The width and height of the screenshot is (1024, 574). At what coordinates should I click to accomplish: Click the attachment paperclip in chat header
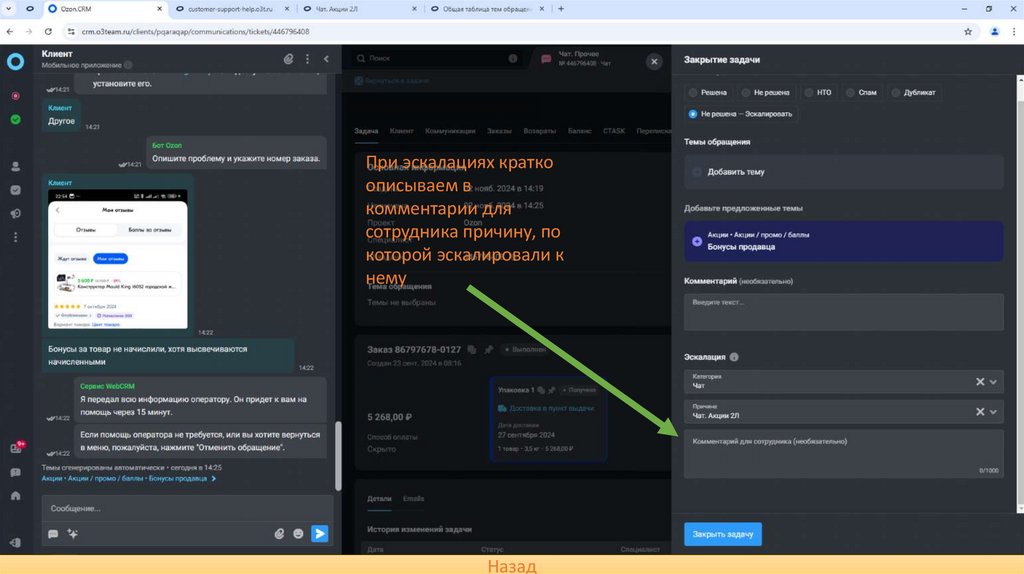pos(289,59)
